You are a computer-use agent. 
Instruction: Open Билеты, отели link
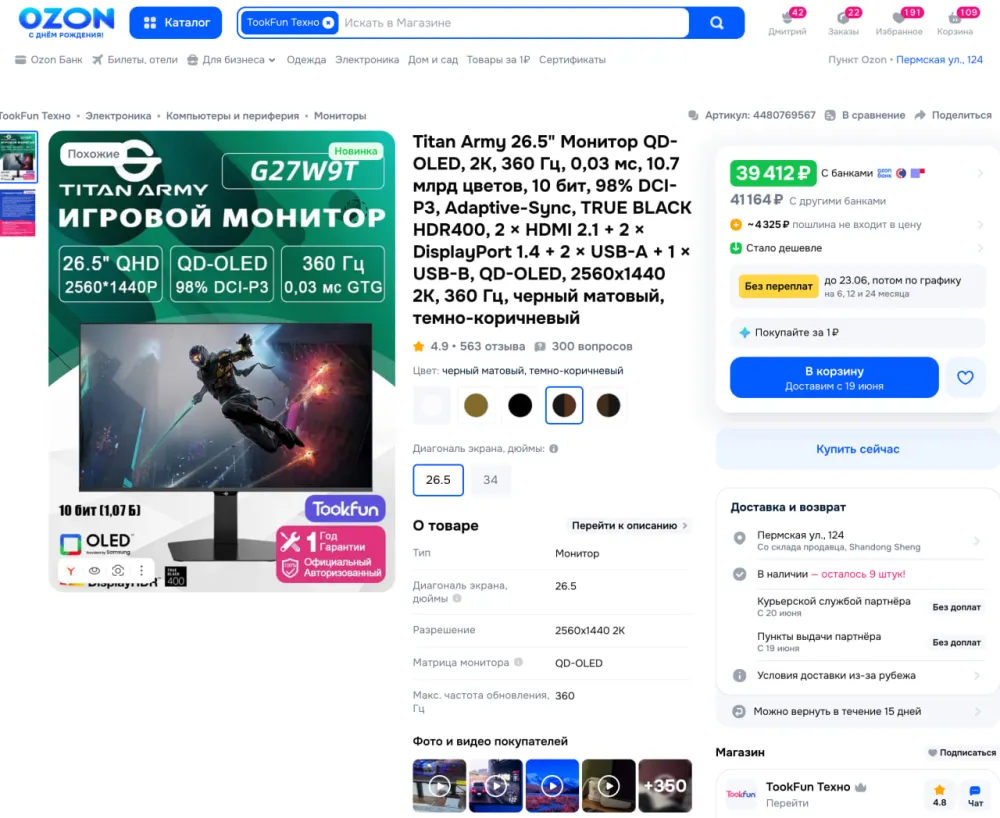135,59
